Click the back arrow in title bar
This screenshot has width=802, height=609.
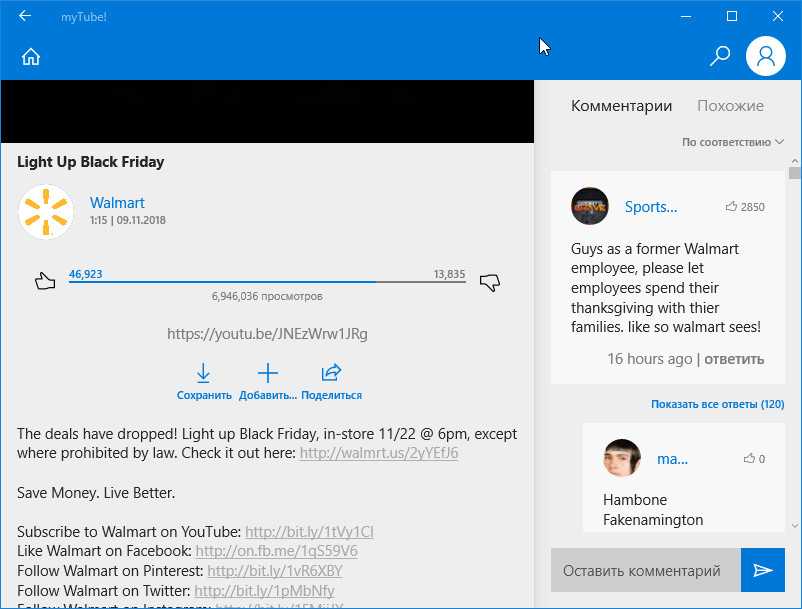click(x=25, y=16)
